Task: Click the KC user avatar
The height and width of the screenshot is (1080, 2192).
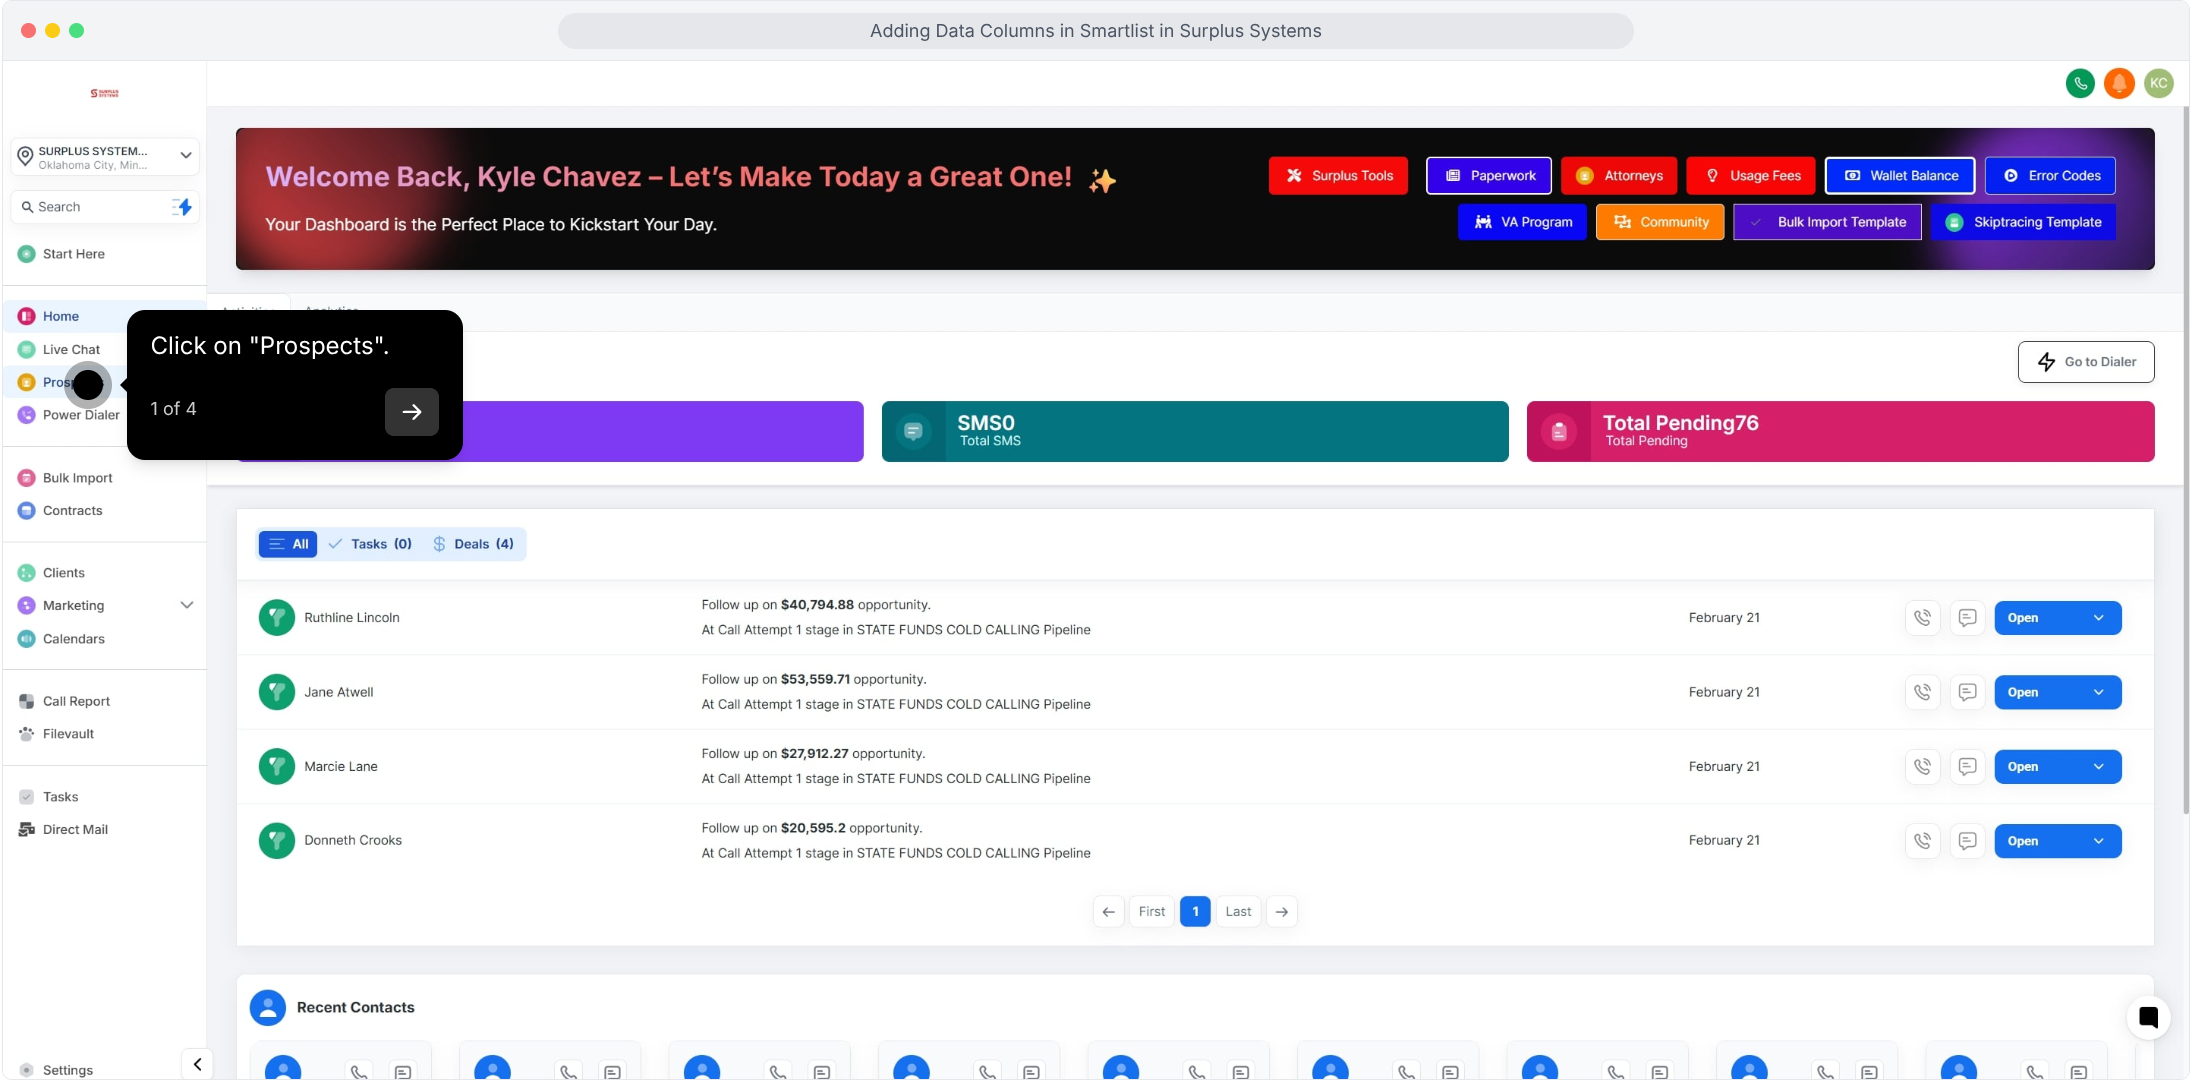Action: click(x=2159, y=83)
